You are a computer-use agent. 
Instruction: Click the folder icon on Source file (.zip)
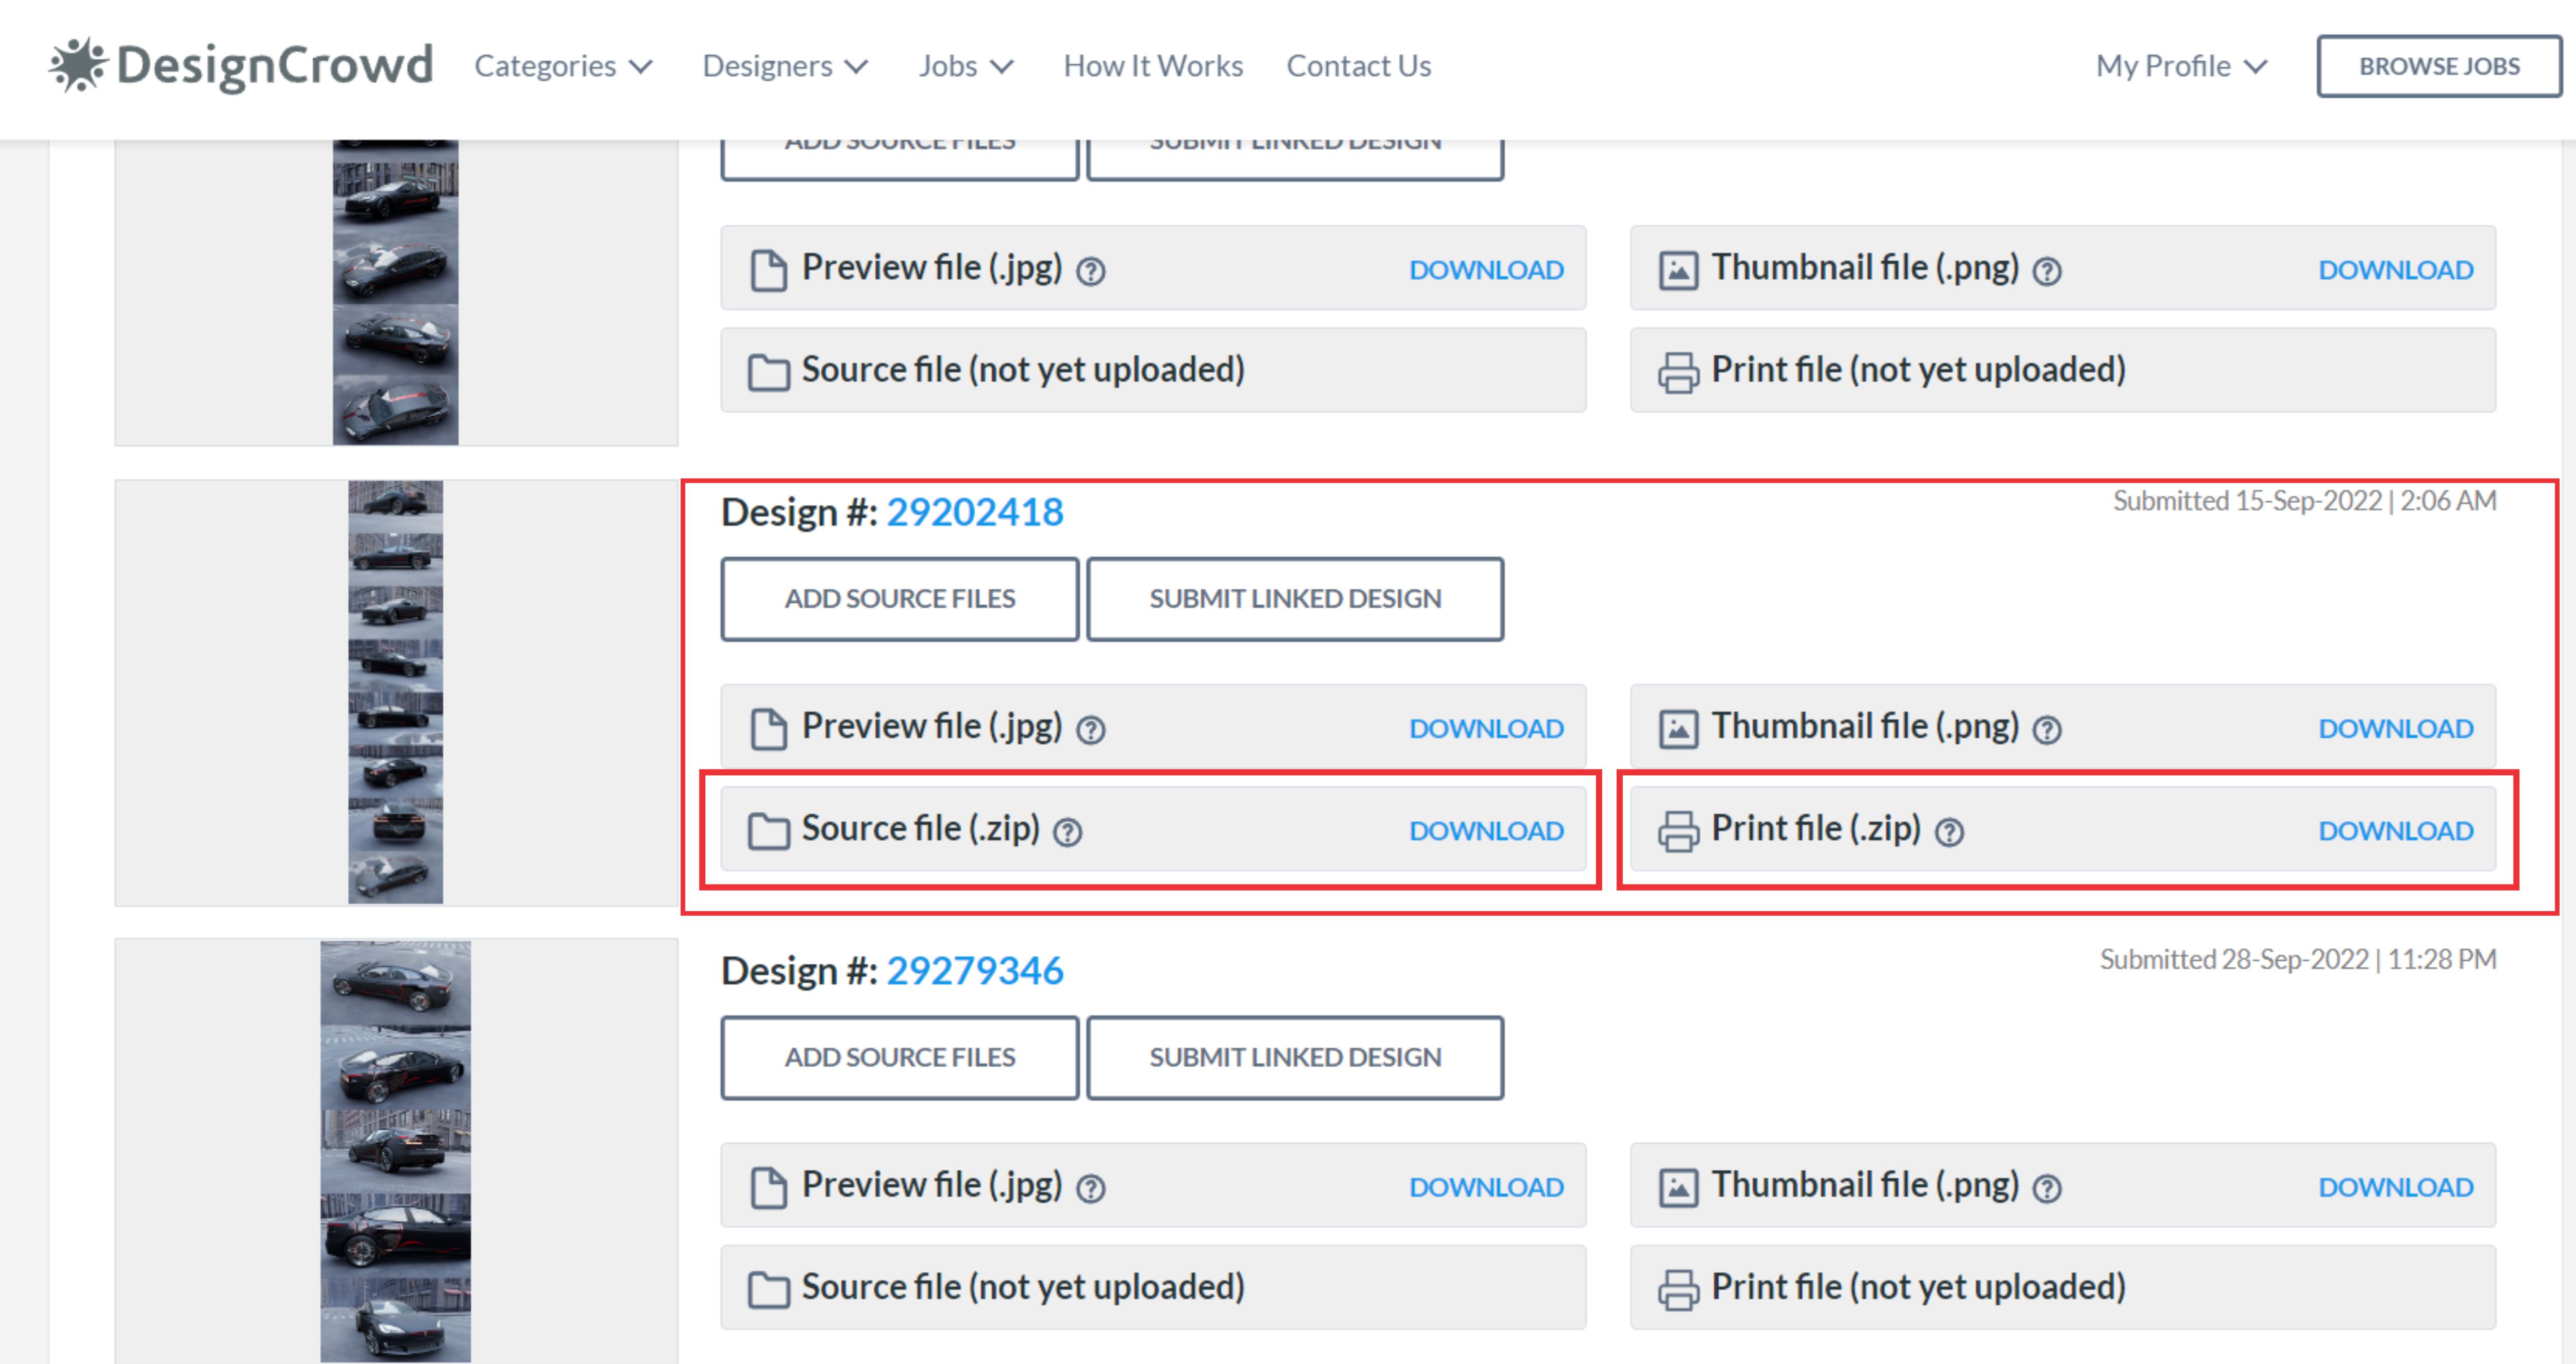point(768,831)
